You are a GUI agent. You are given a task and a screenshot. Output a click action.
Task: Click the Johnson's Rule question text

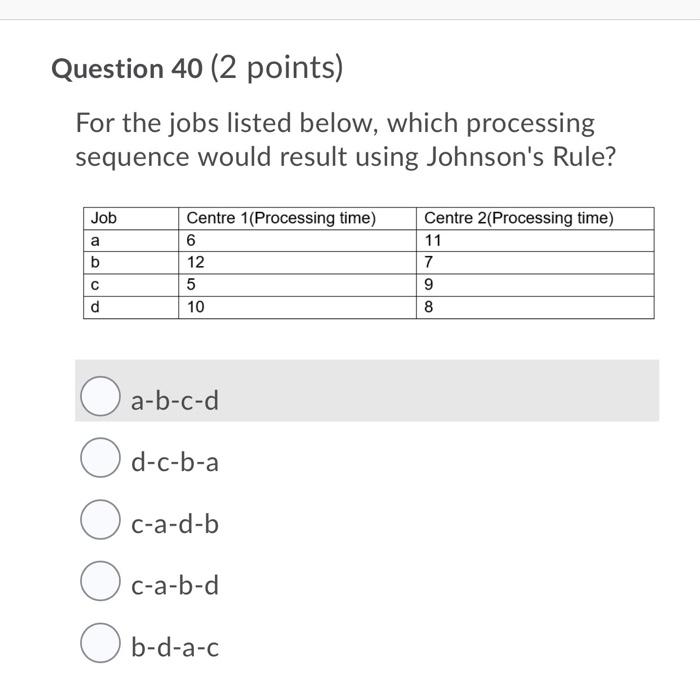point(346,140)
